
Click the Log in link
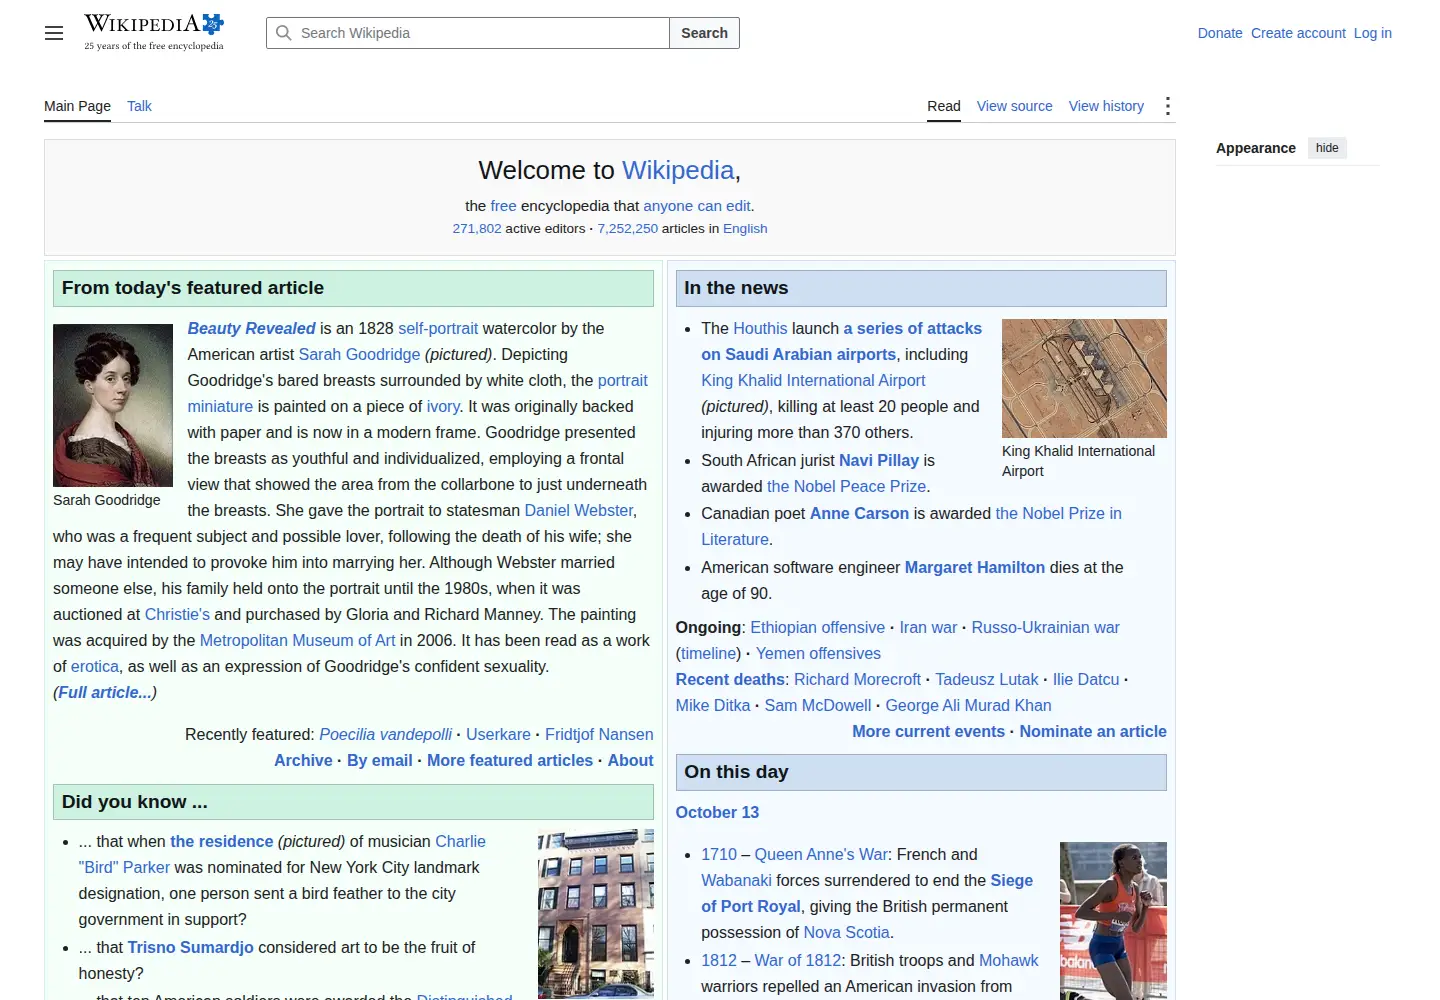pyautogui.click(x=1372, y=33)
